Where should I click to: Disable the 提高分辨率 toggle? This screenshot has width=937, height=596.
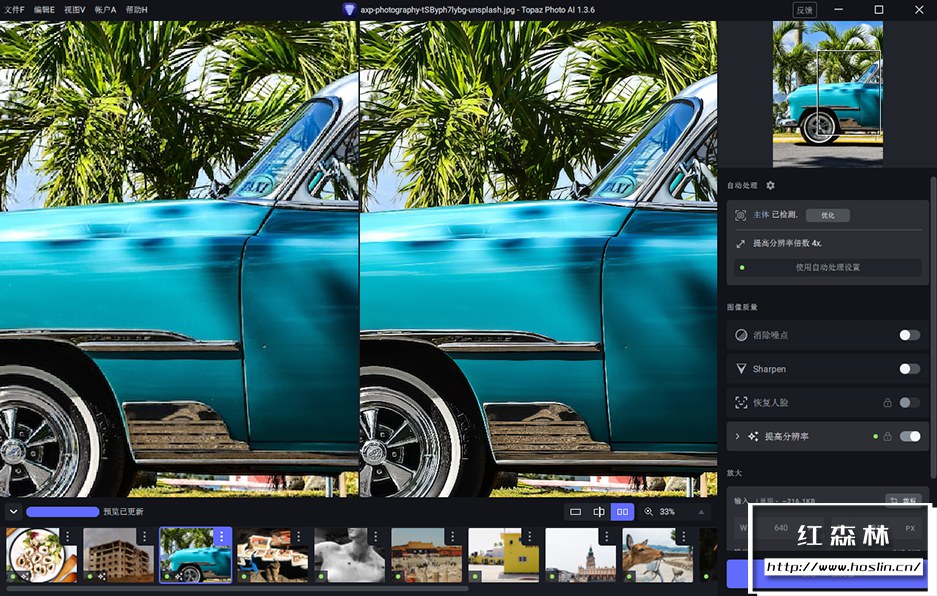[x=910, y=436]
